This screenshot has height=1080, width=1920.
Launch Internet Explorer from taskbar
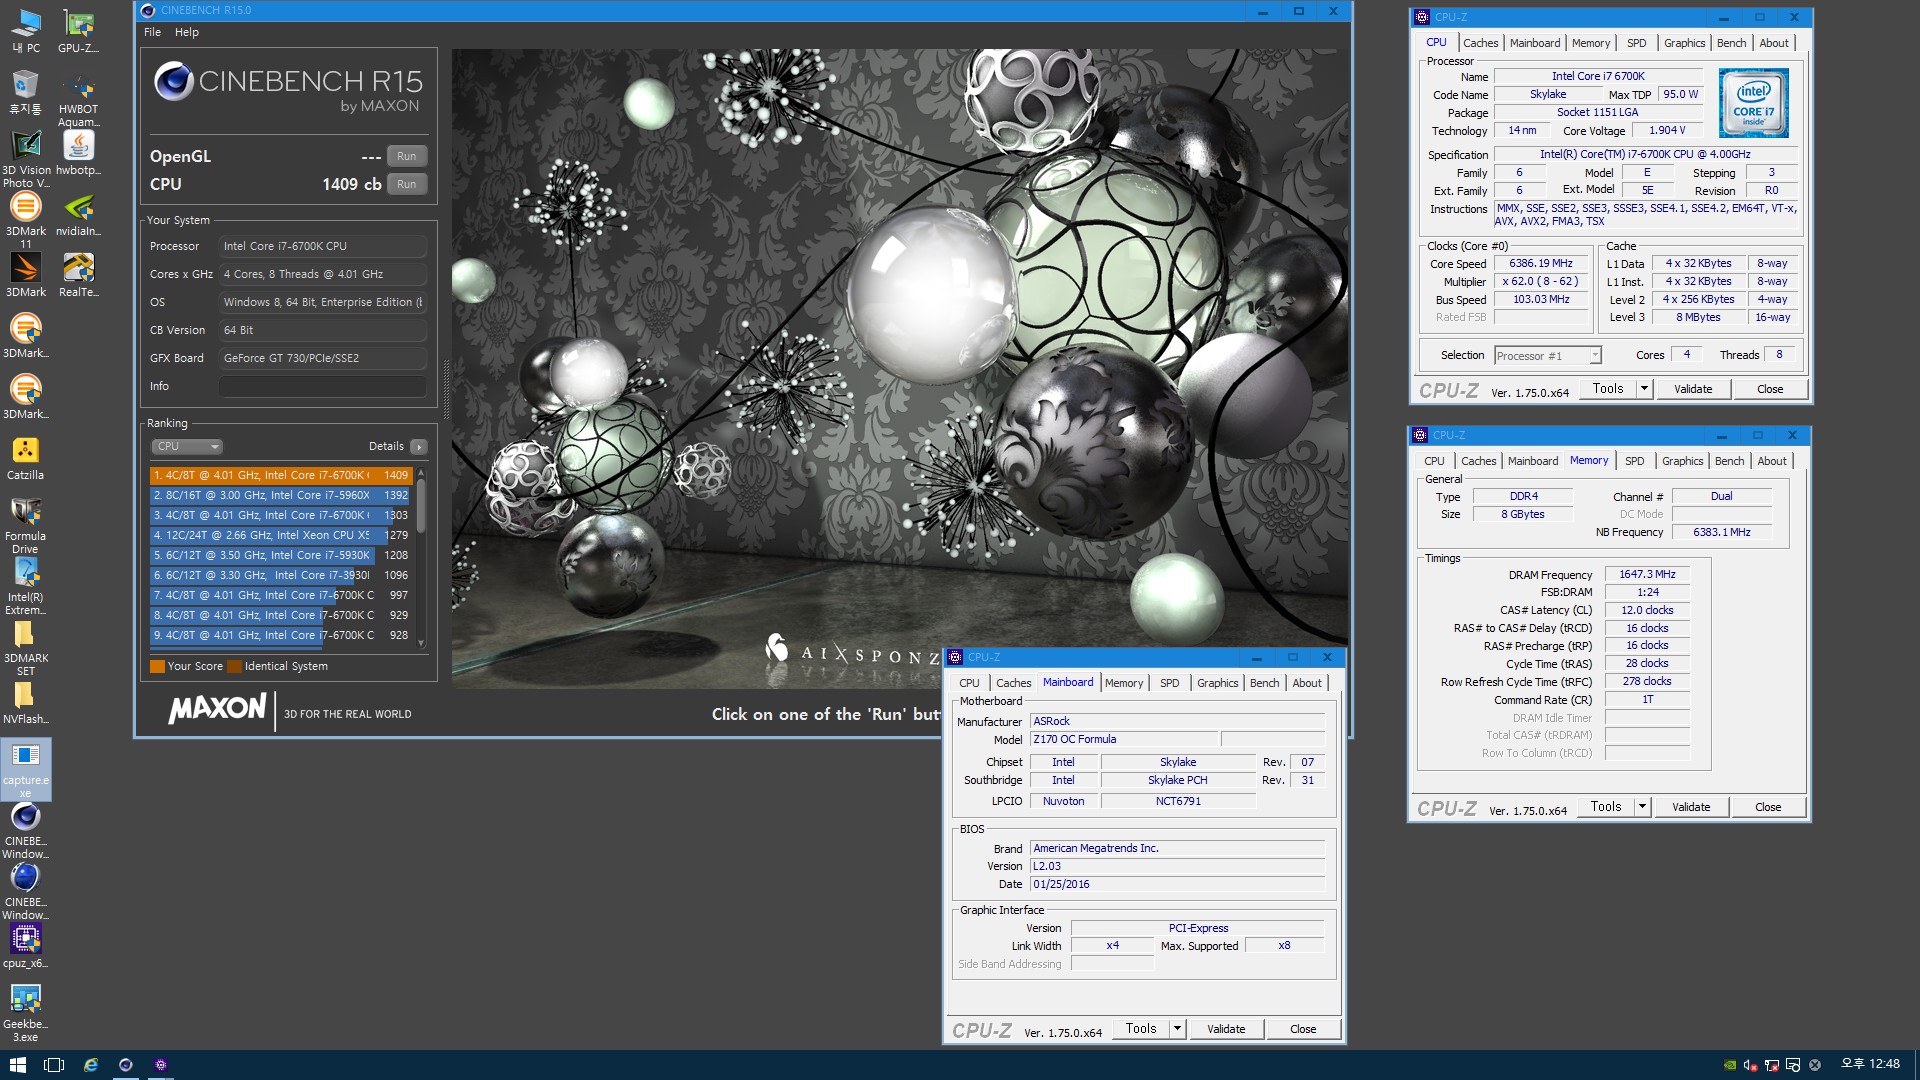coord(90,1065)
